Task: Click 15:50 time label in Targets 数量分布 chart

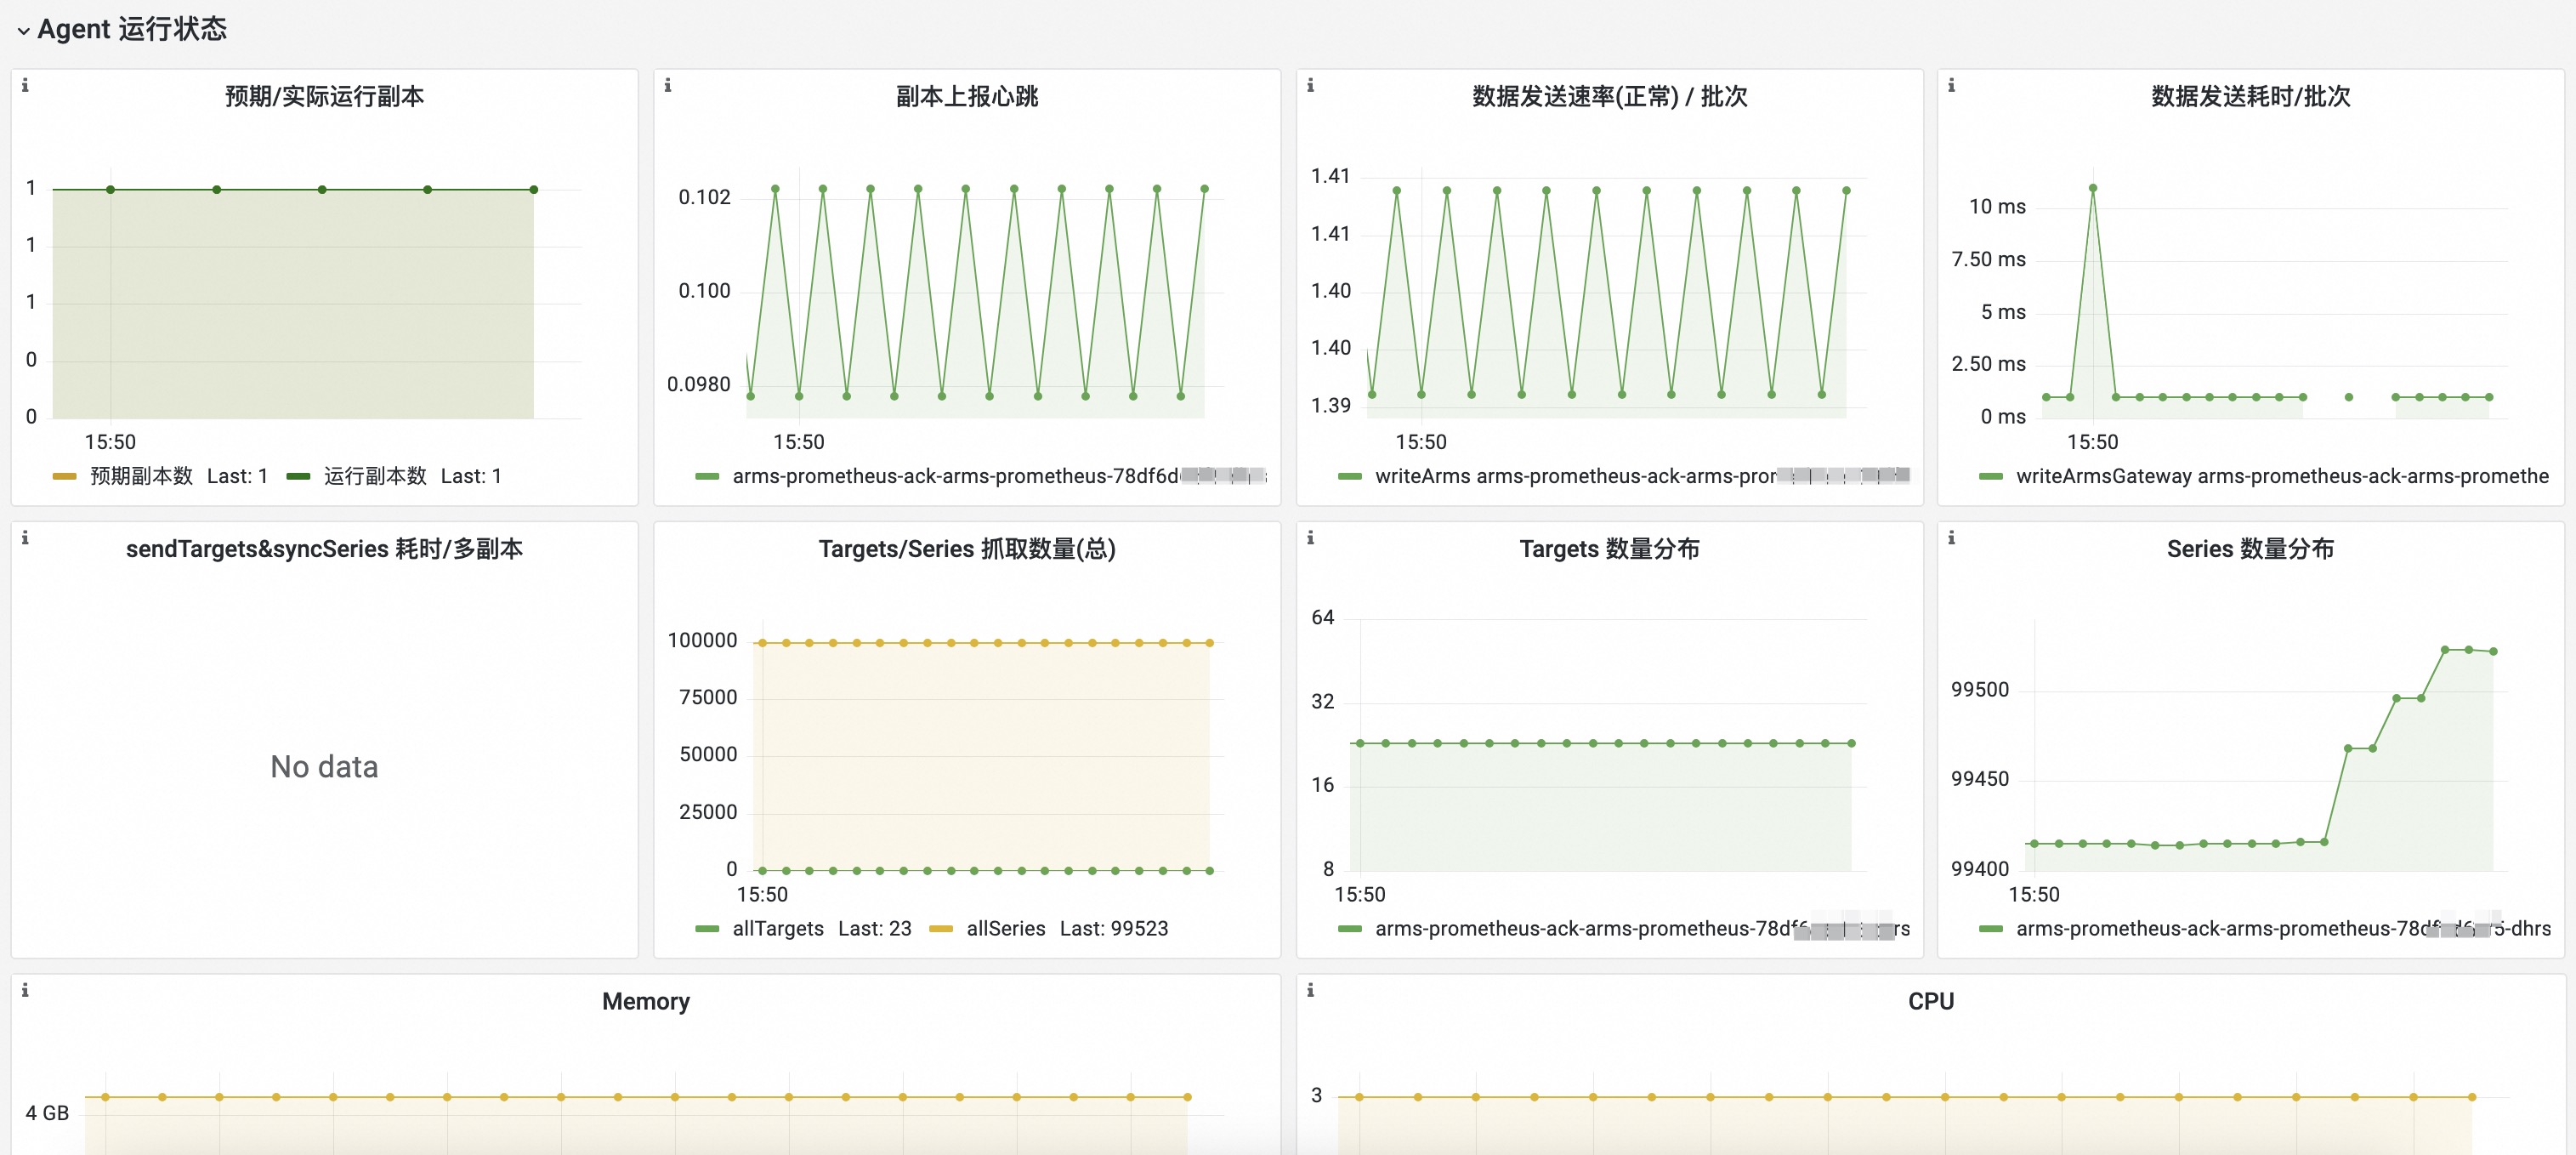Action: coord(1359,894)
